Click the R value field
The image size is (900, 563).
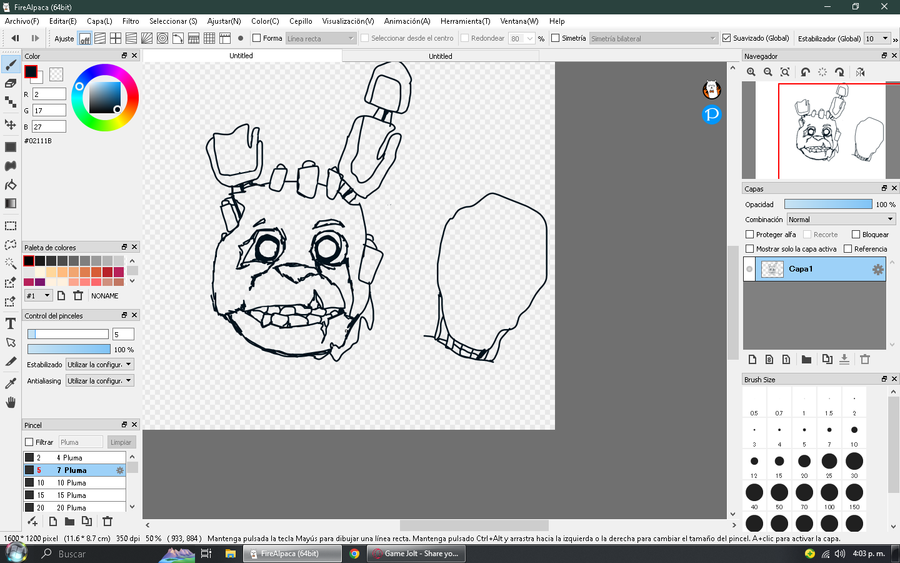(49, 94)
